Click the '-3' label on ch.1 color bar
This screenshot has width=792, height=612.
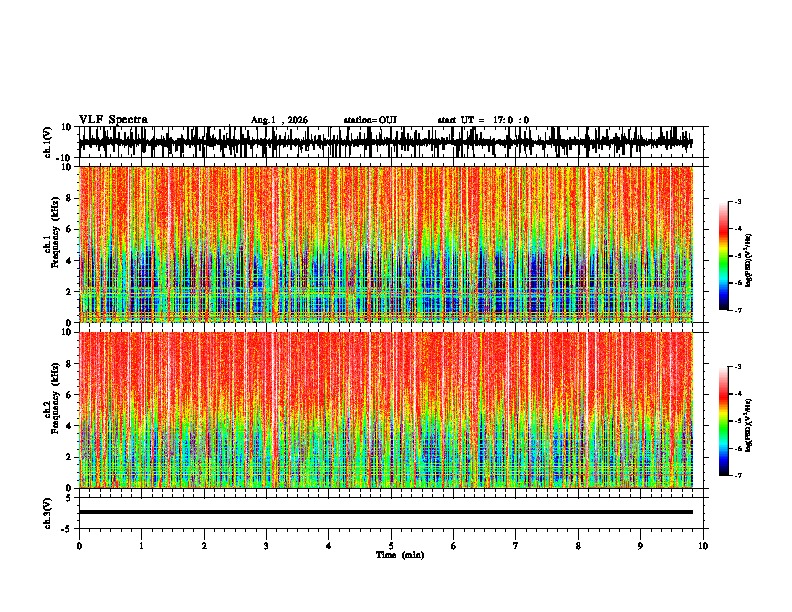pos(738,202)
